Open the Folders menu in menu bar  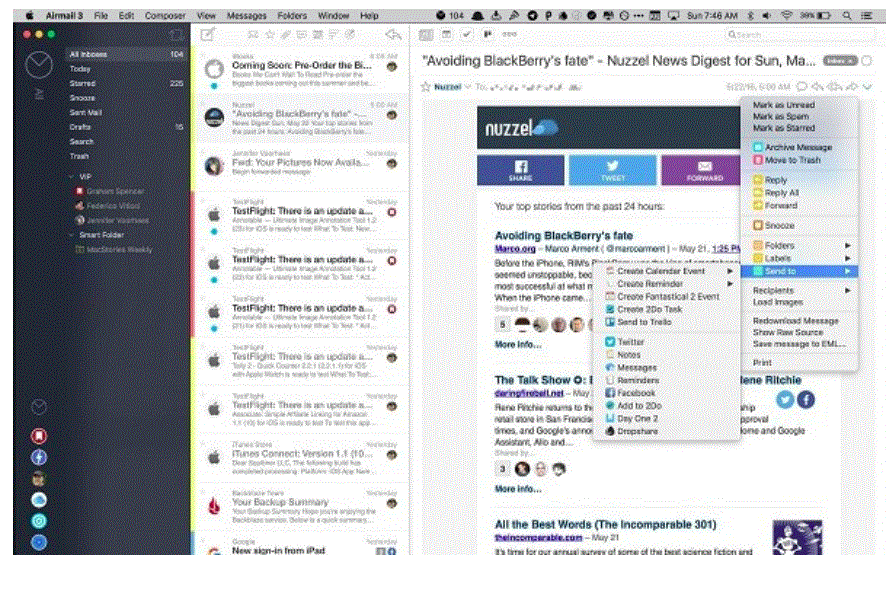click(x=292, y=15)
